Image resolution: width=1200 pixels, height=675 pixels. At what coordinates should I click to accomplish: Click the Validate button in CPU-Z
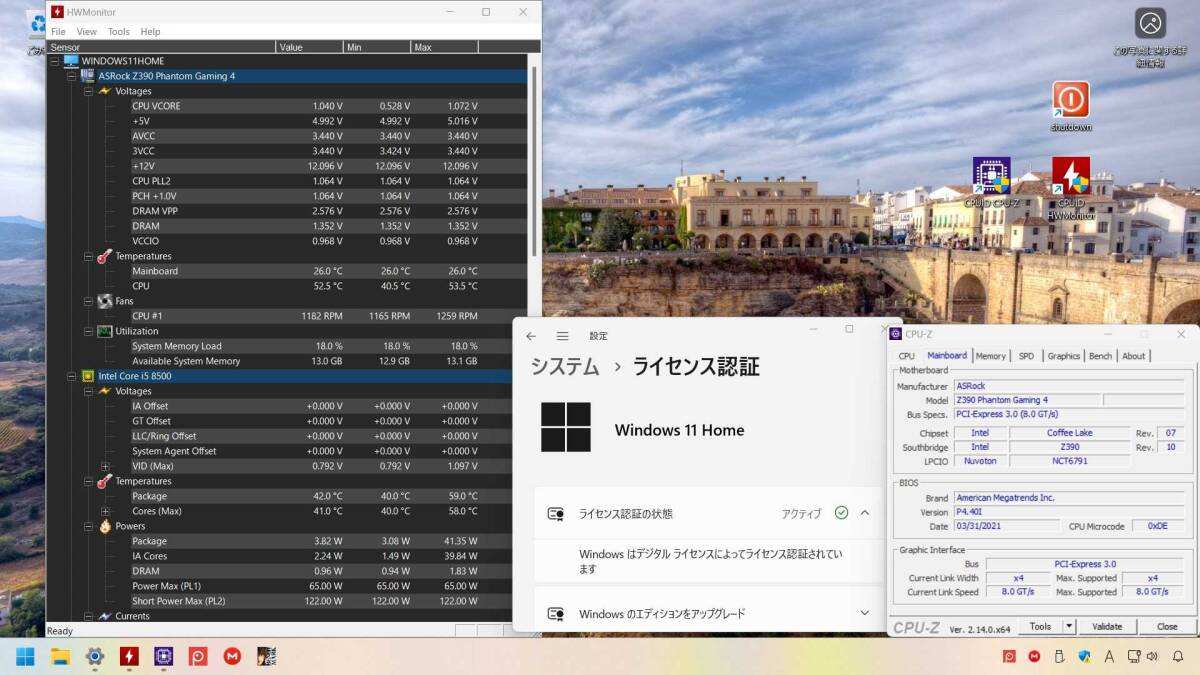coord(1107,627)
